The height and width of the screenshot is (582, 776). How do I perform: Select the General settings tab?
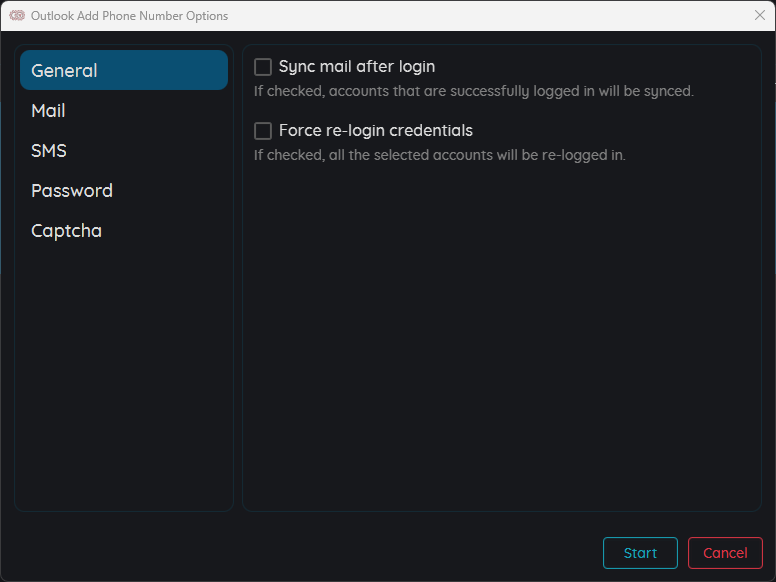click(124, 70)
